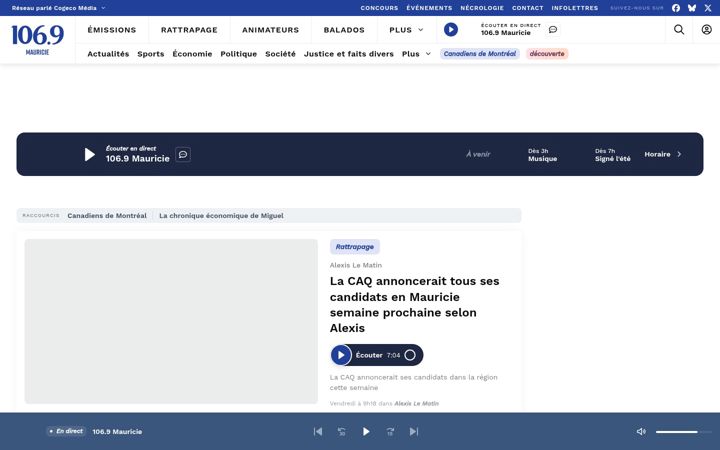
Task: Click the search magnifier icon
Action: click(679, 29)
